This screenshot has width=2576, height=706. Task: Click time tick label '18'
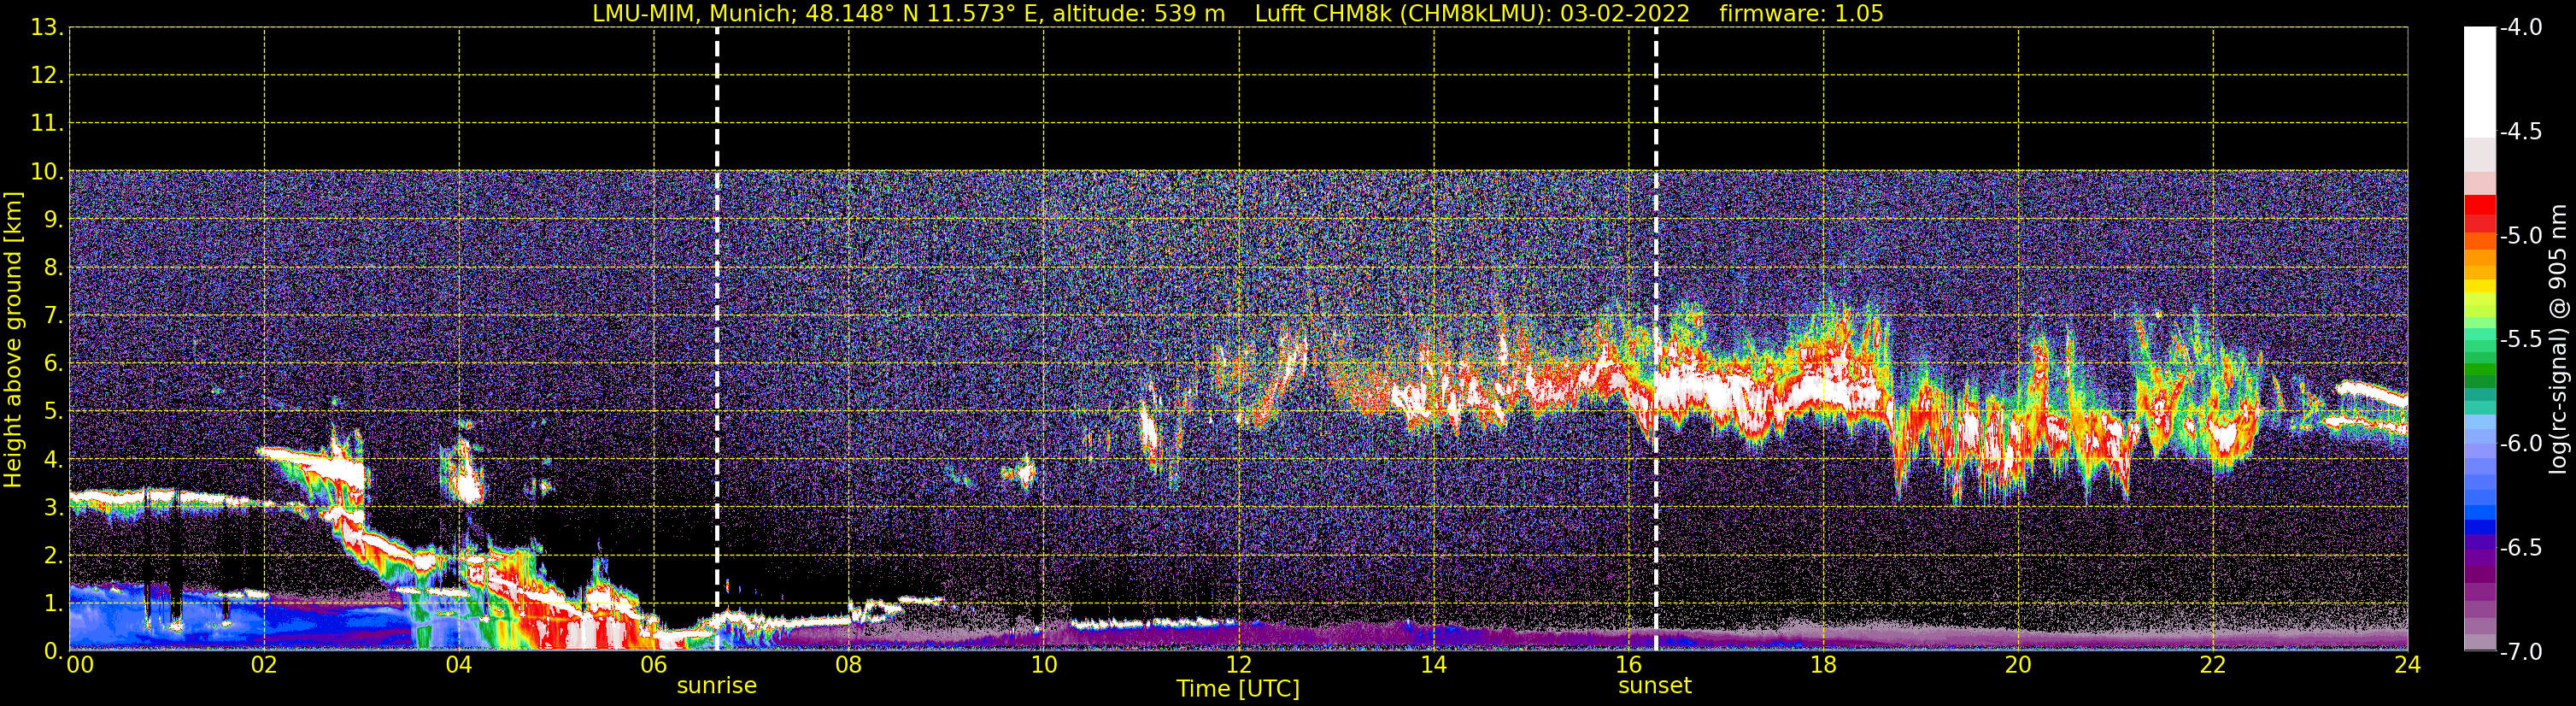[1824, 665]
